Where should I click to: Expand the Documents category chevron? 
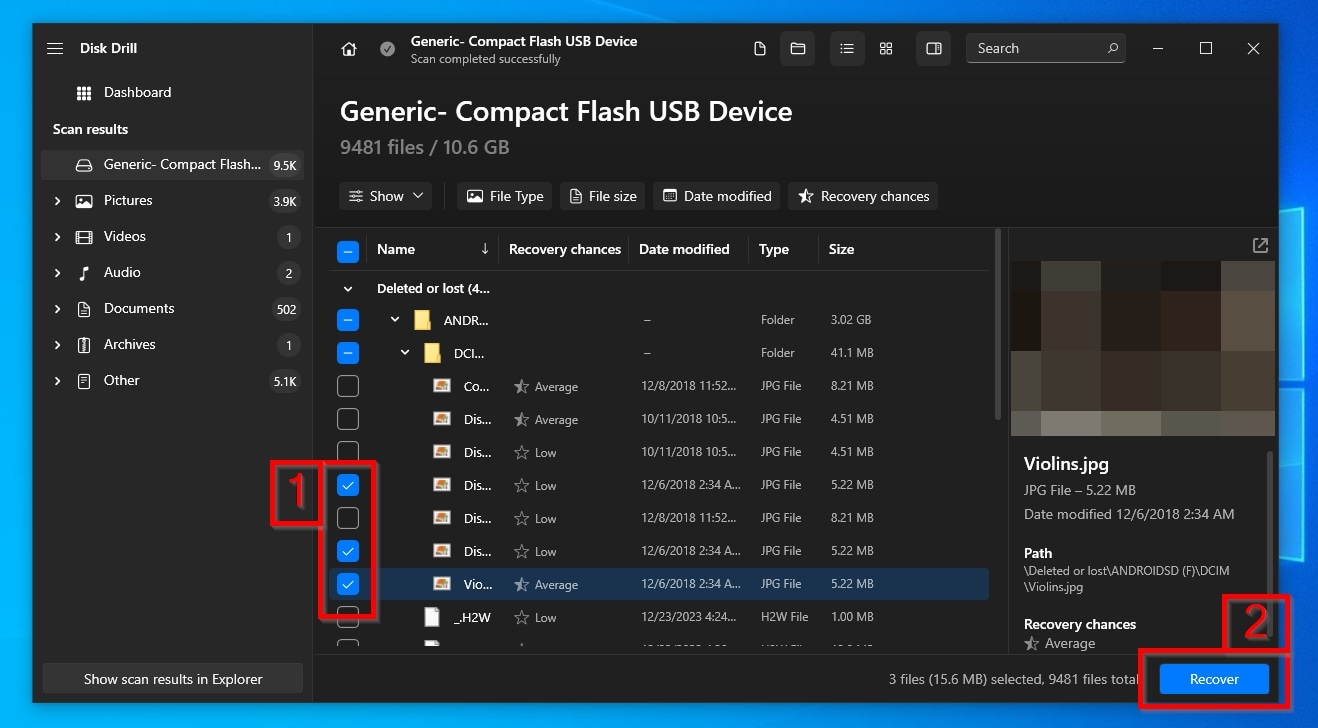point(57,309)
